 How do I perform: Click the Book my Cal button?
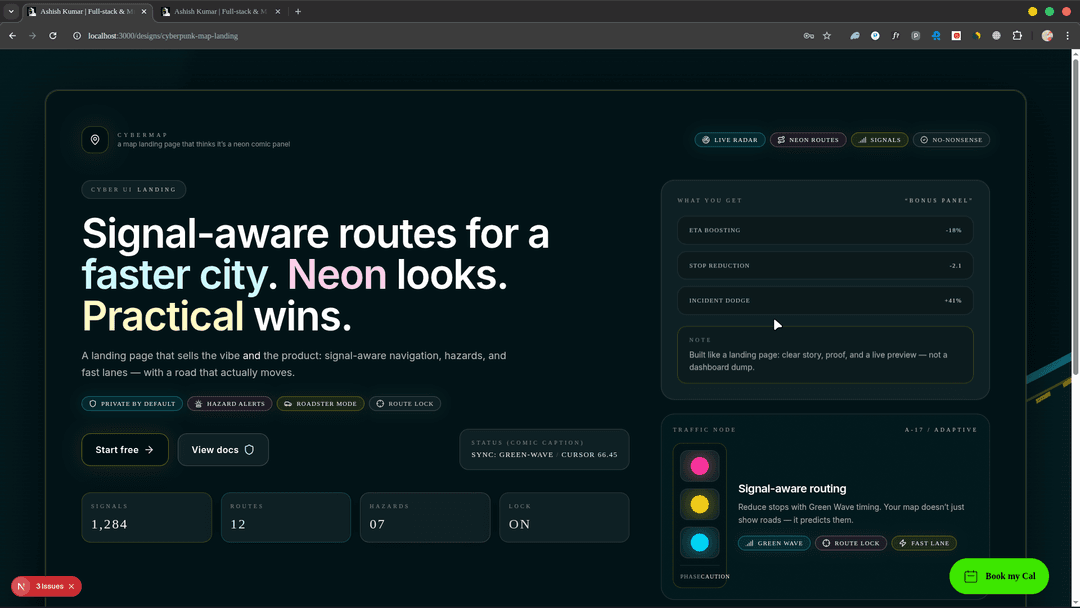click(998, 576)
